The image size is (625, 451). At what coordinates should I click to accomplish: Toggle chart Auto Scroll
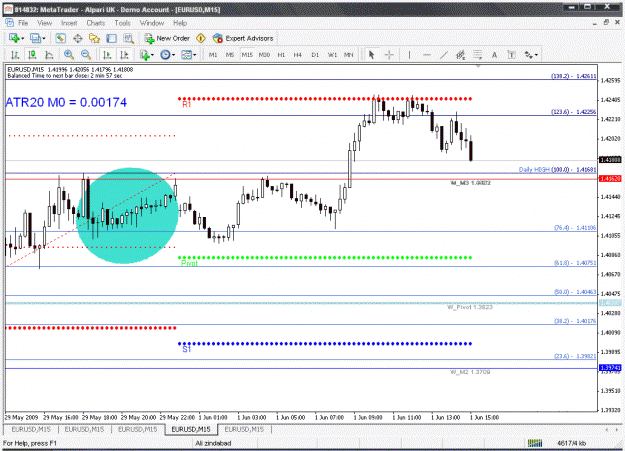tap(107, 55)
